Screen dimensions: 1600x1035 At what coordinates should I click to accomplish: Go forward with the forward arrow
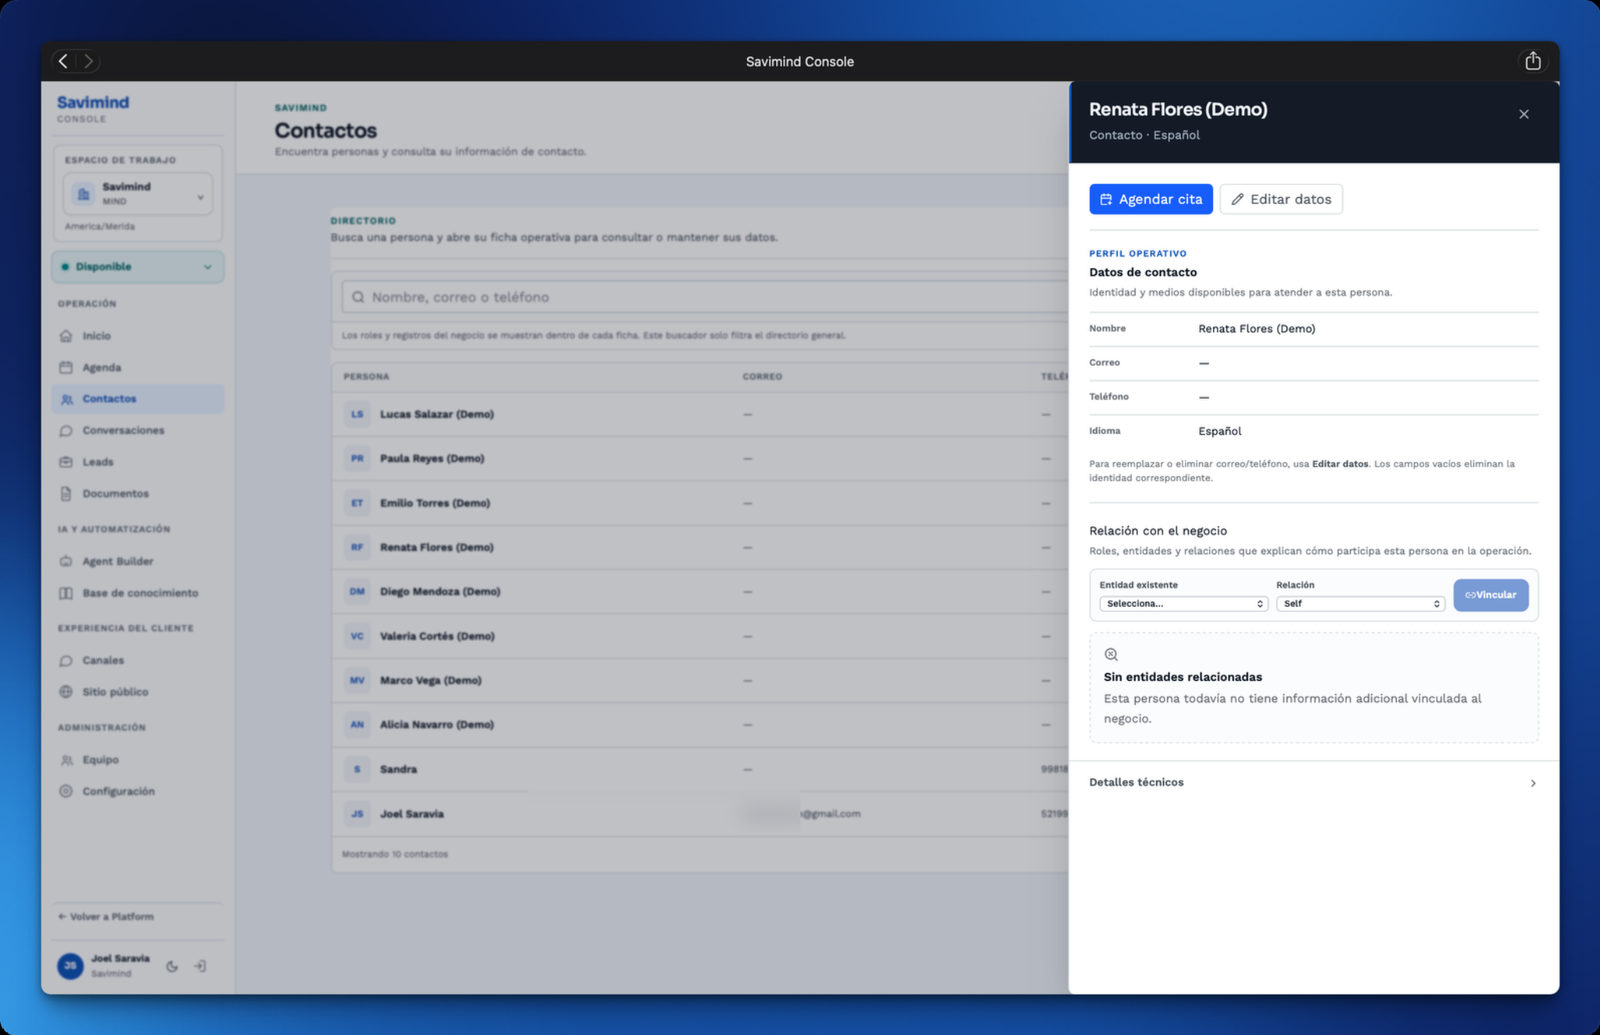point(88,61)
